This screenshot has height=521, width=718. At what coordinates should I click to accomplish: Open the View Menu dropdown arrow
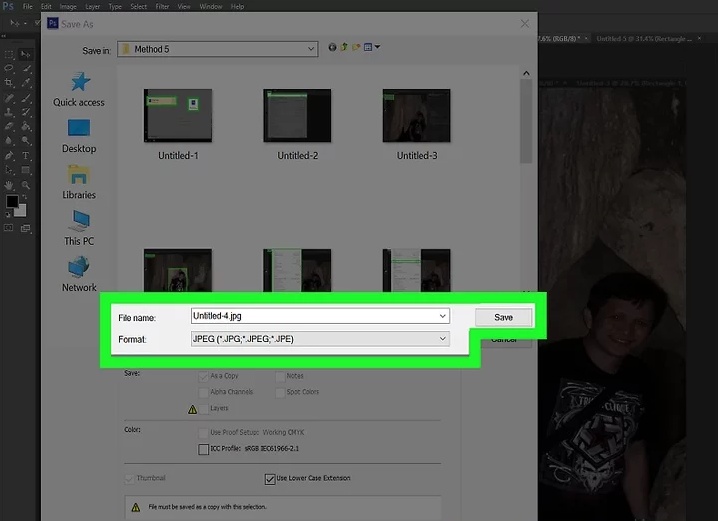coord(377,47)
